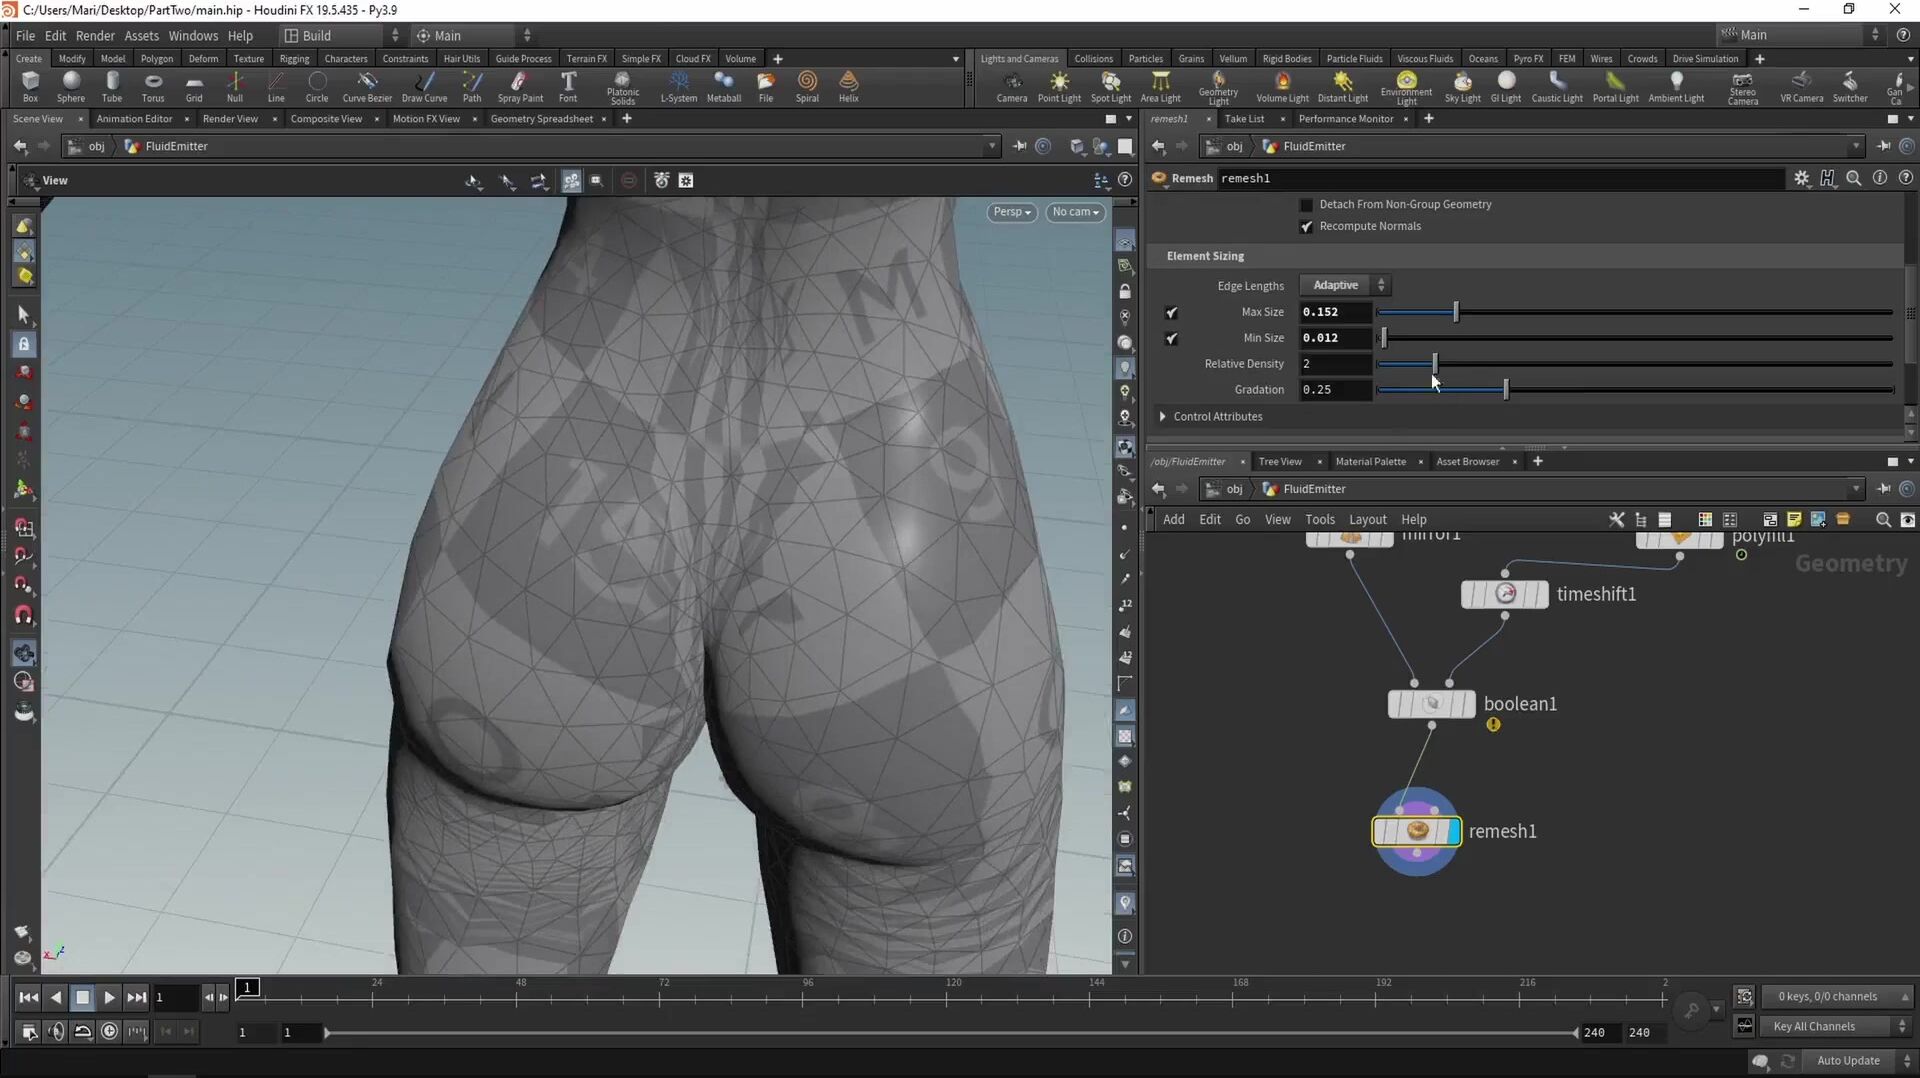Viewport: 1920px width, 1078px height.
Task: Expand the Control Attributes section
Action: (x=1162, y=417)
